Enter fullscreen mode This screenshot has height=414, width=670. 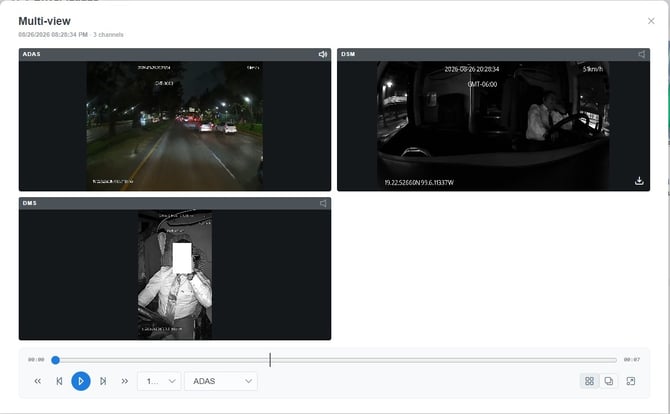click(x=631, y=381)
